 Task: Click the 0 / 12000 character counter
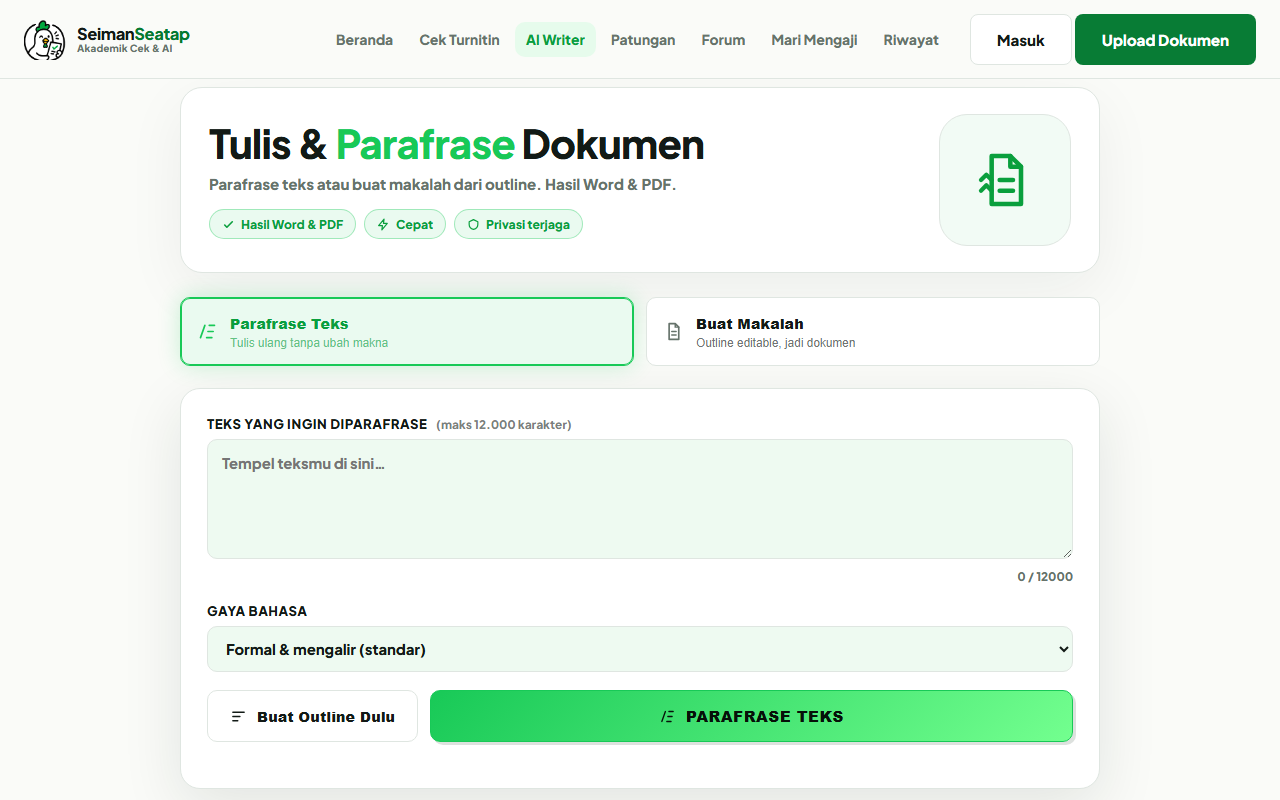[1045, 577]
